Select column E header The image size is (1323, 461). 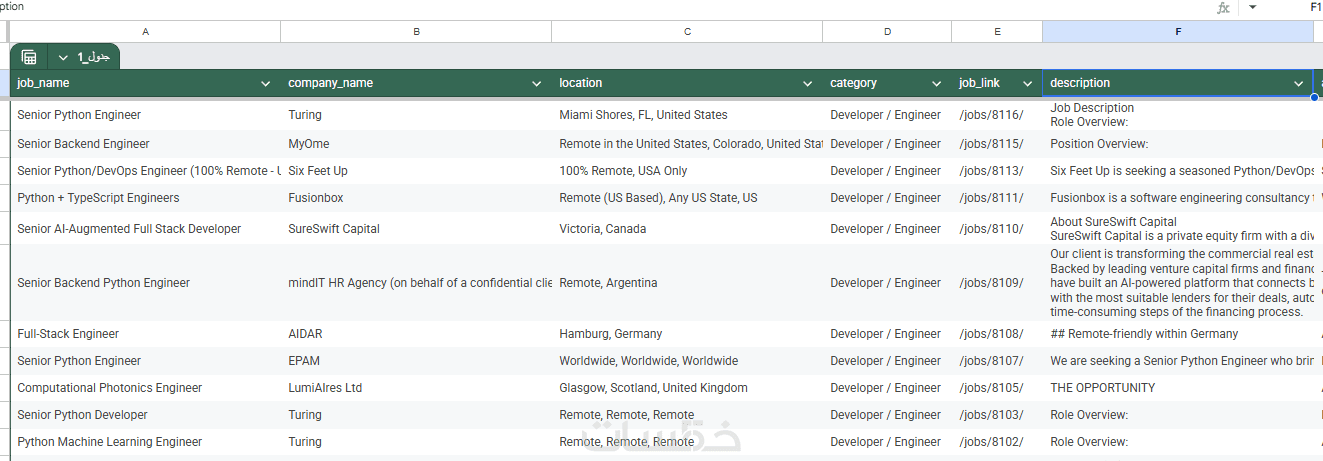[x=997, y=32]
